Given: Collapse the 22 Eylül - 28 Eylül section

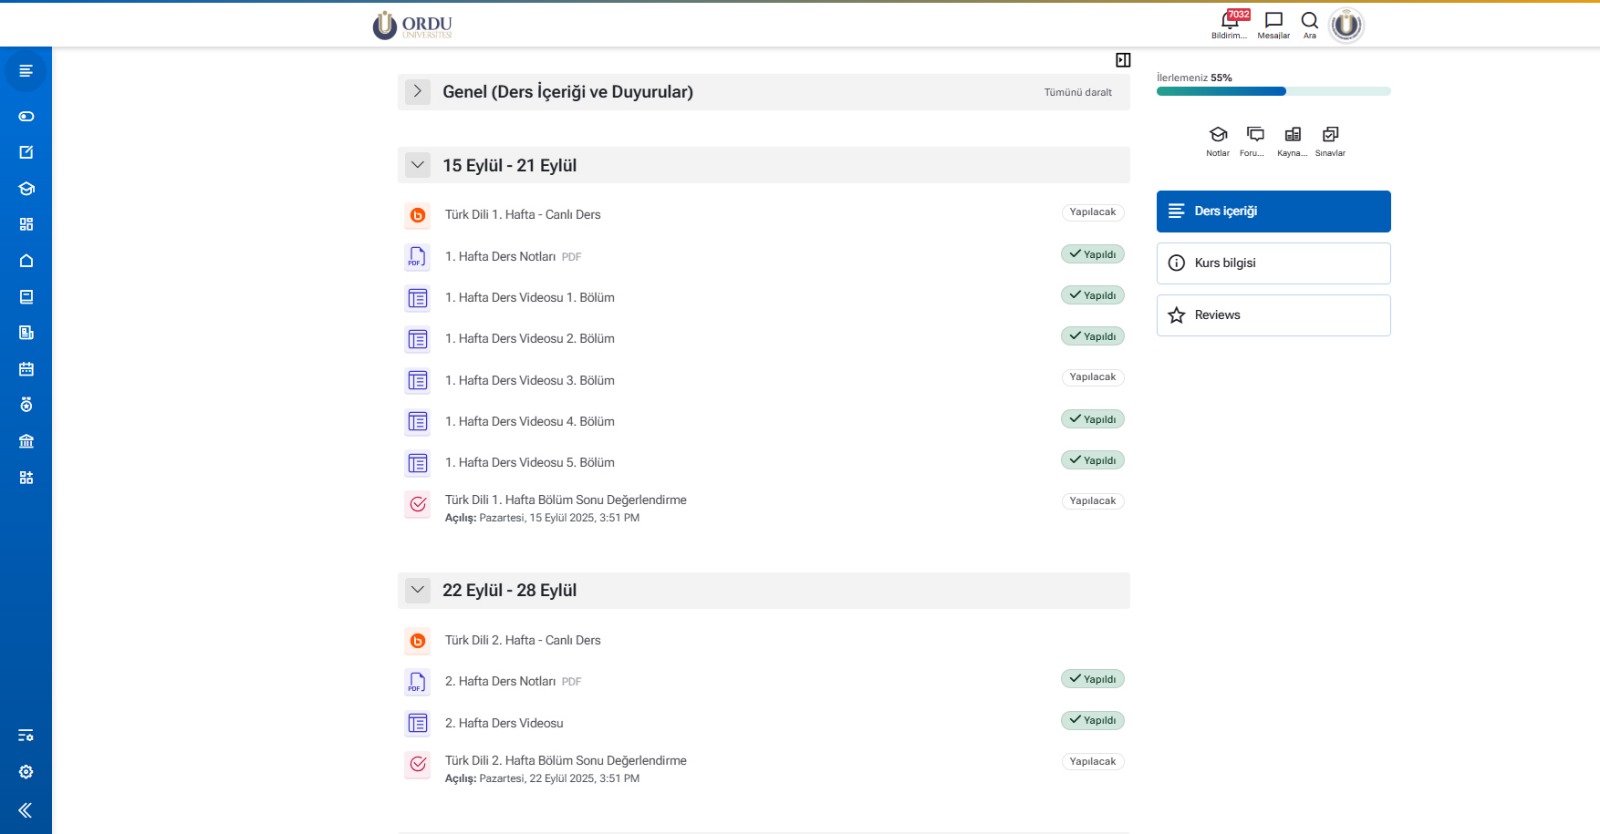Looking at the screenshot, I should click(x=418, y=590).
